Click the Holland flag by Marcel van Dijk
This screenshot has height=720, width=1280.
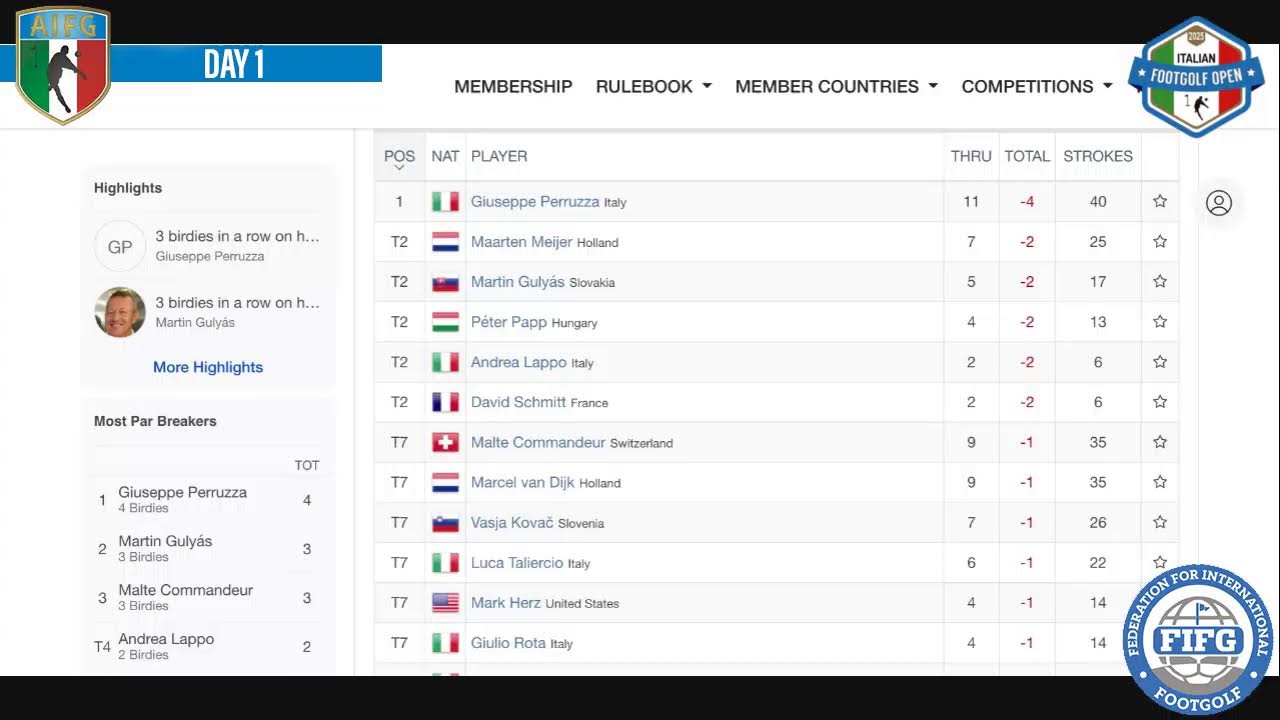pyautogui.click(x=445, y=482)
